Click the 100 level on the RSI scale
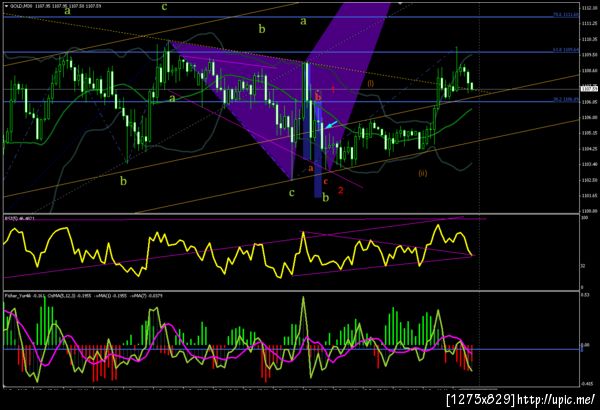 pos(584,217)
